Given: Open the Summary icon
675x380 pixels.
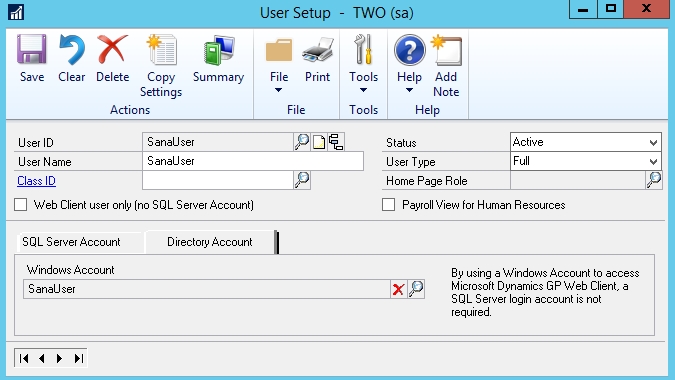Looking at the screenshot, I should 218,49.
